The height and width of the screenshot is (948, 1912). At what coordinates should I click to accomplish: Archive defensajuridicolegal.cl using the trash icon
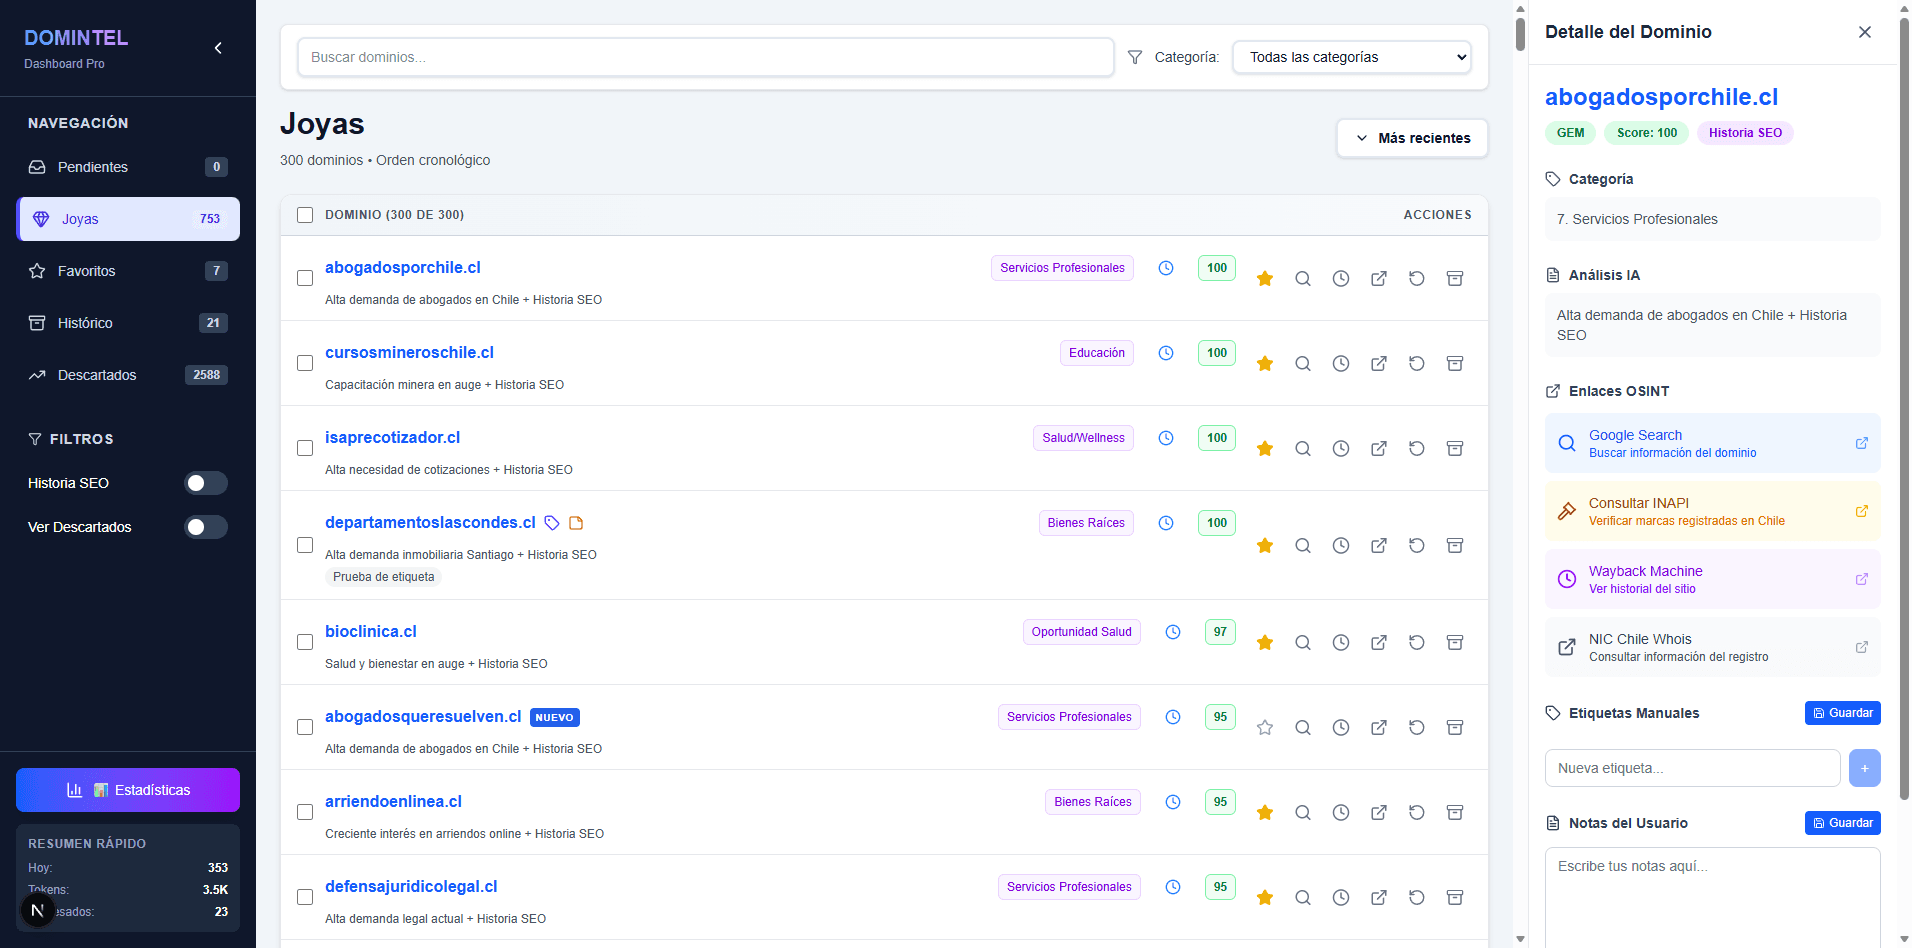(x=1455, y=897)
